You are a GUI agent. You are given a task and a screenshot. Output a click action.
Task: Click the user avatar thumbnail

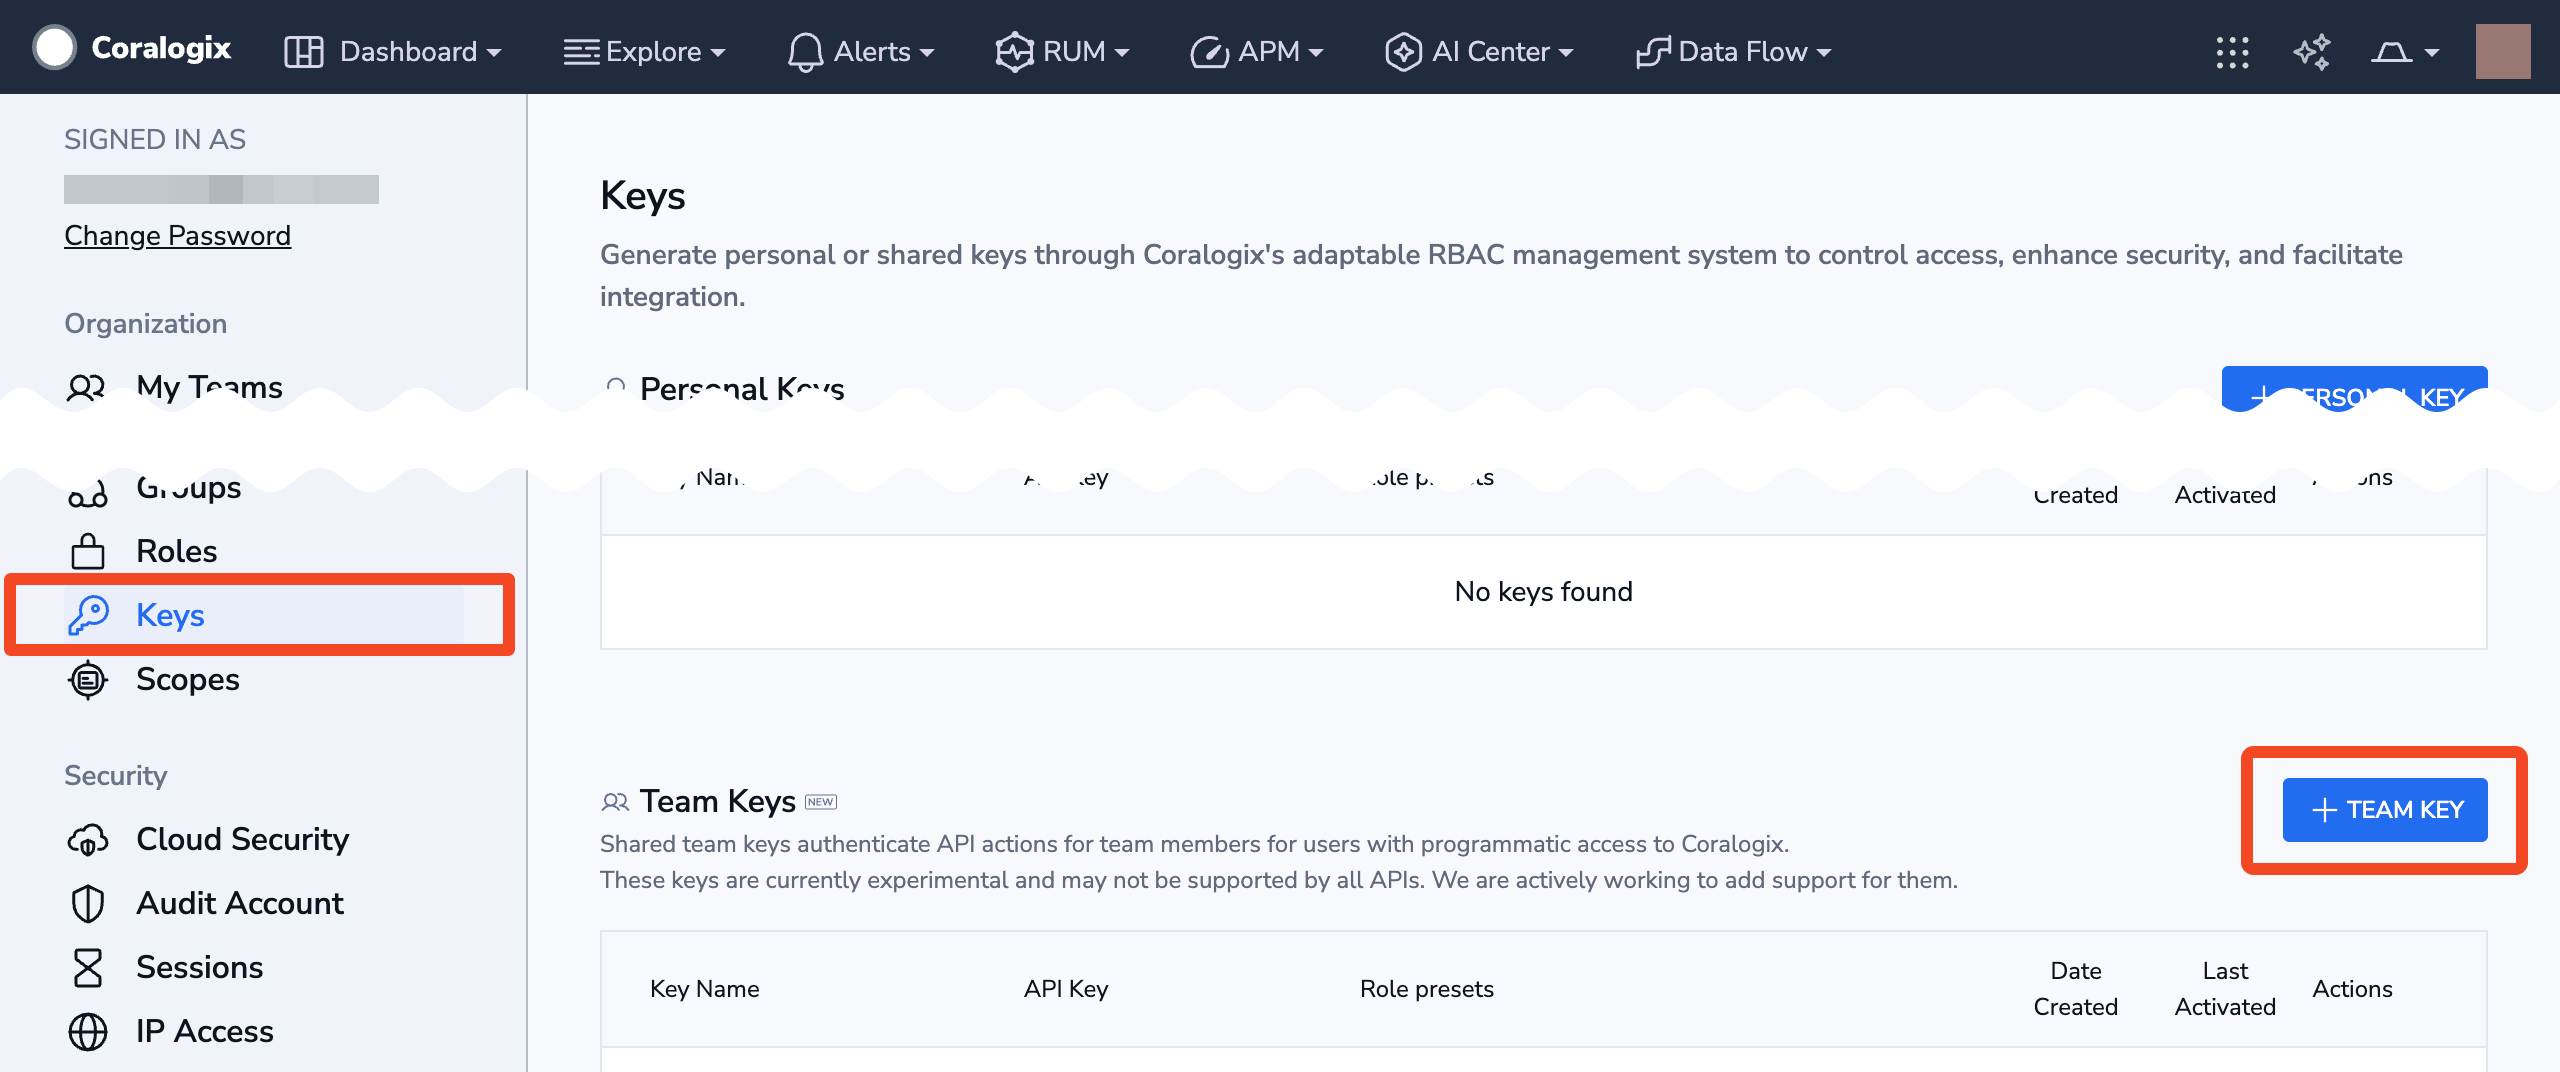[2503, 52]
